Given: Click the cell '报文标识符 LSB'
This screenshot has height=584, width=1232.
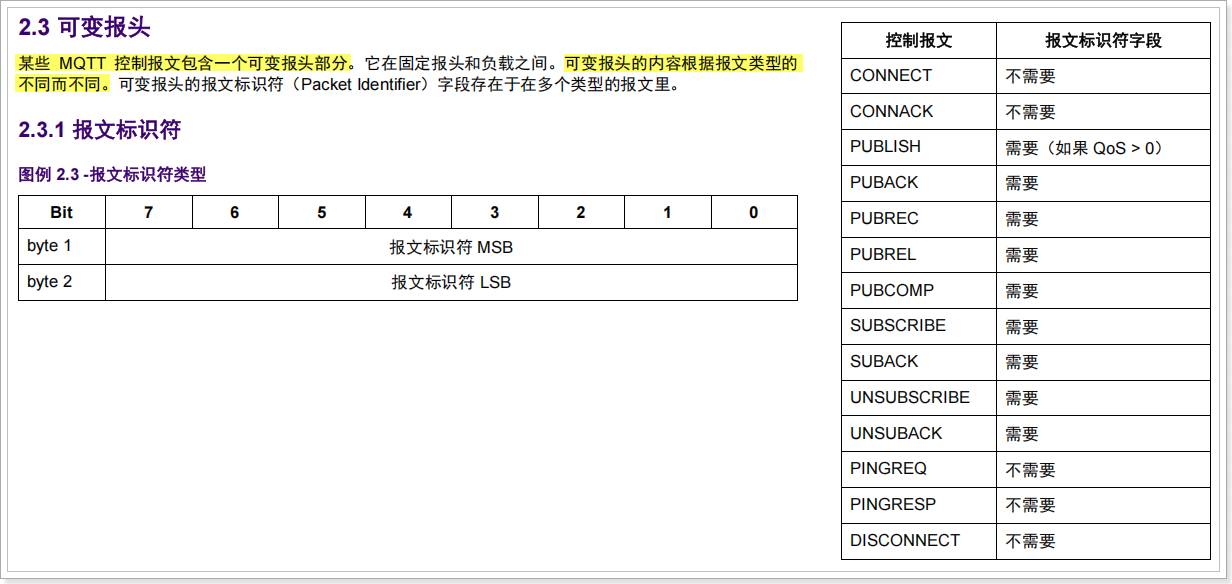Looking at the screenshot, I should tap(451, 283).
